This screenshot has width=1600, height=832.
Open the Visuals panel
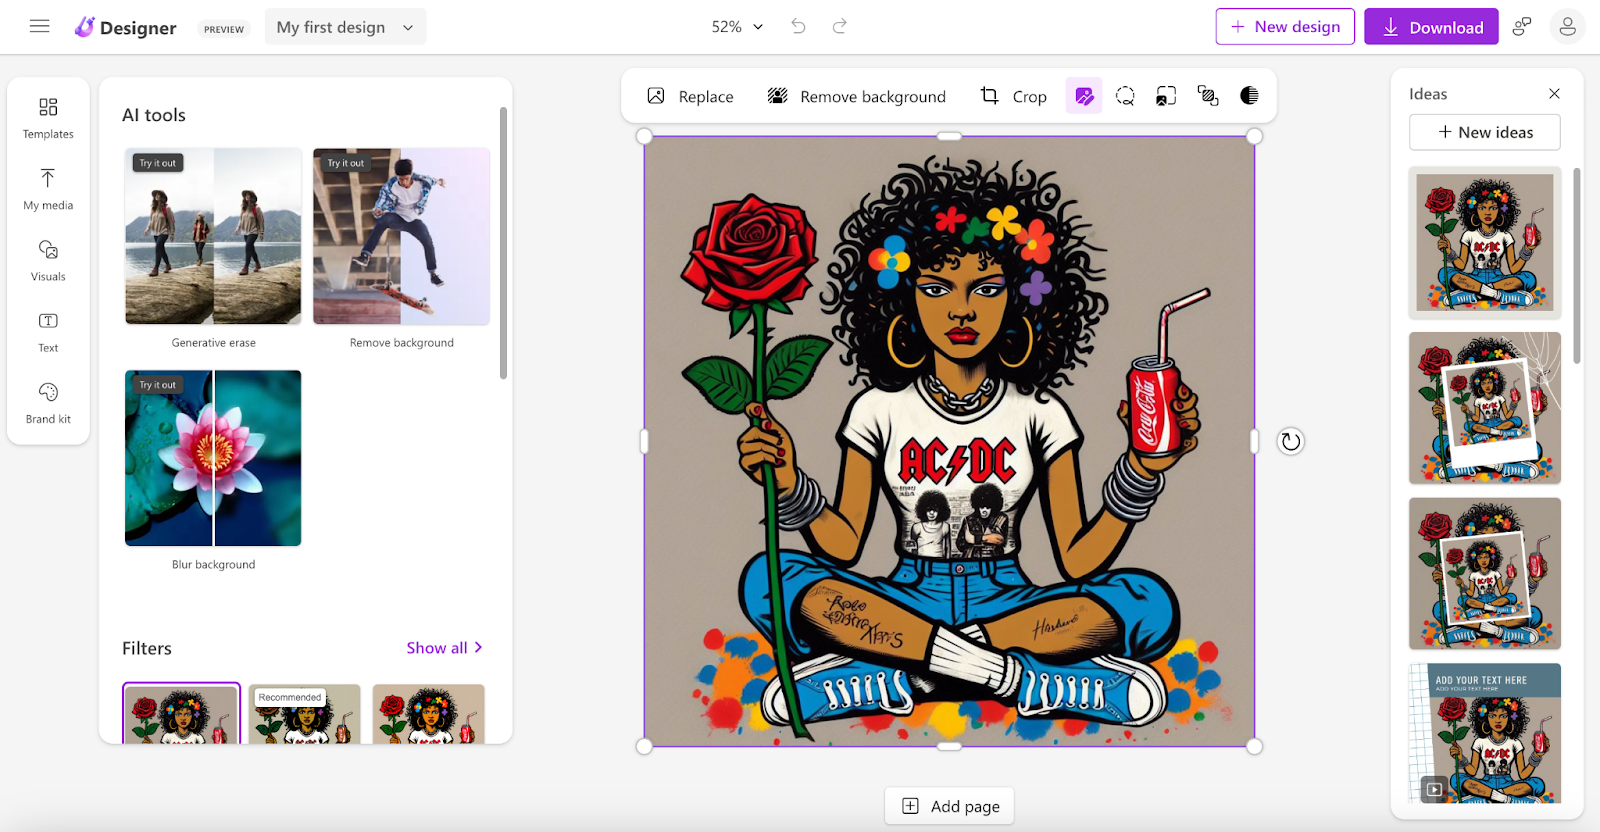click(x=48, y=260)
